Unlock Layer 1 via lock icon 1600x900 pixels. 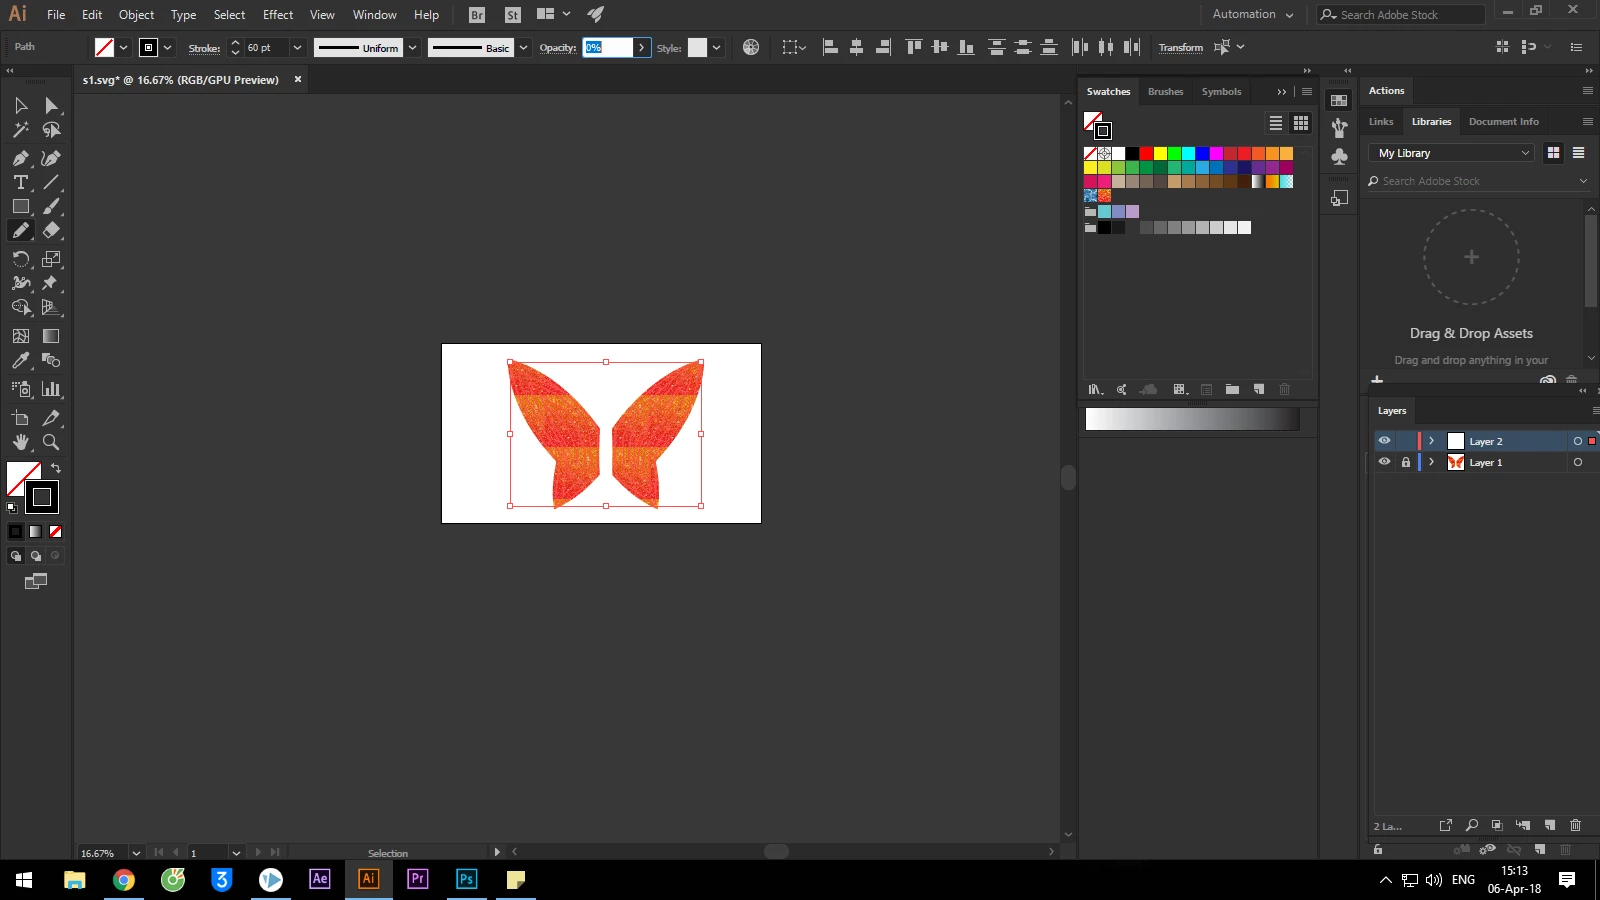1406,462
